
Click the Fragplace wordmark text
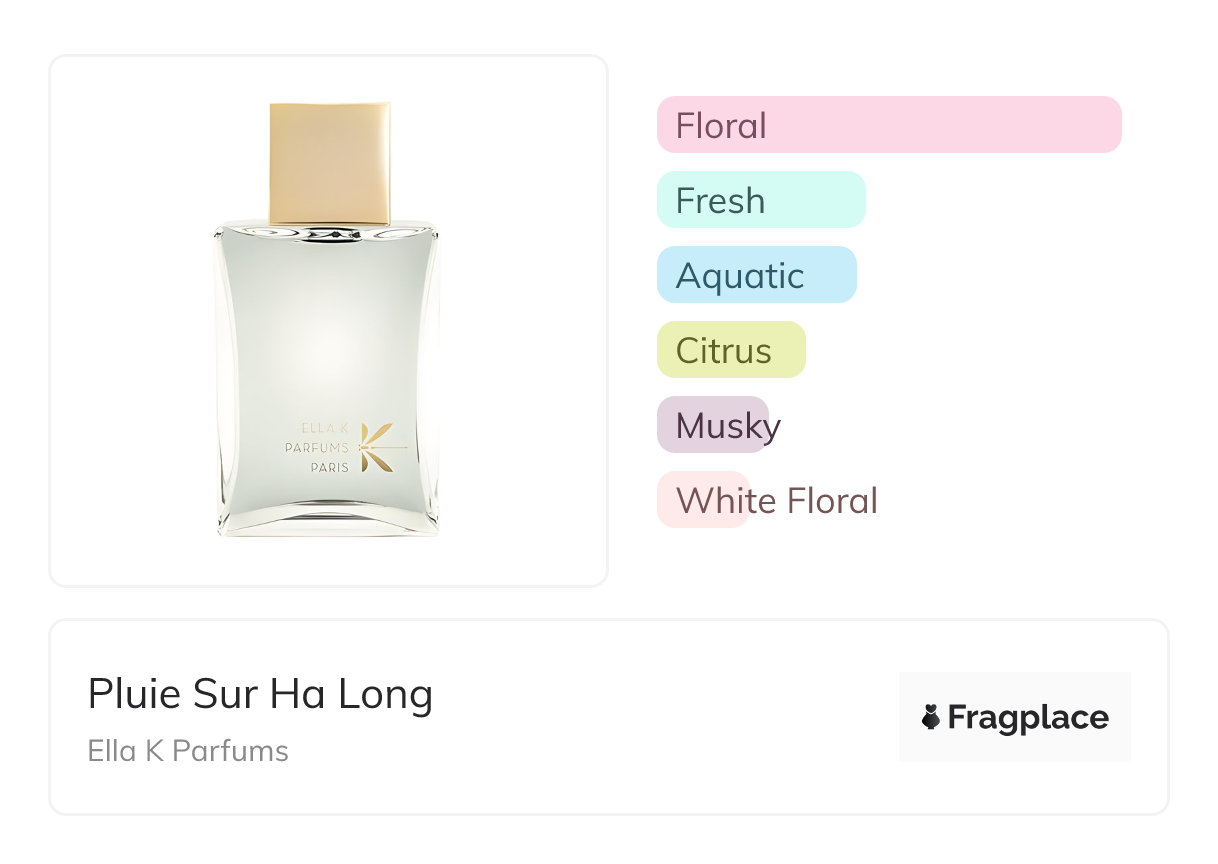click(x=1028, y=717)
